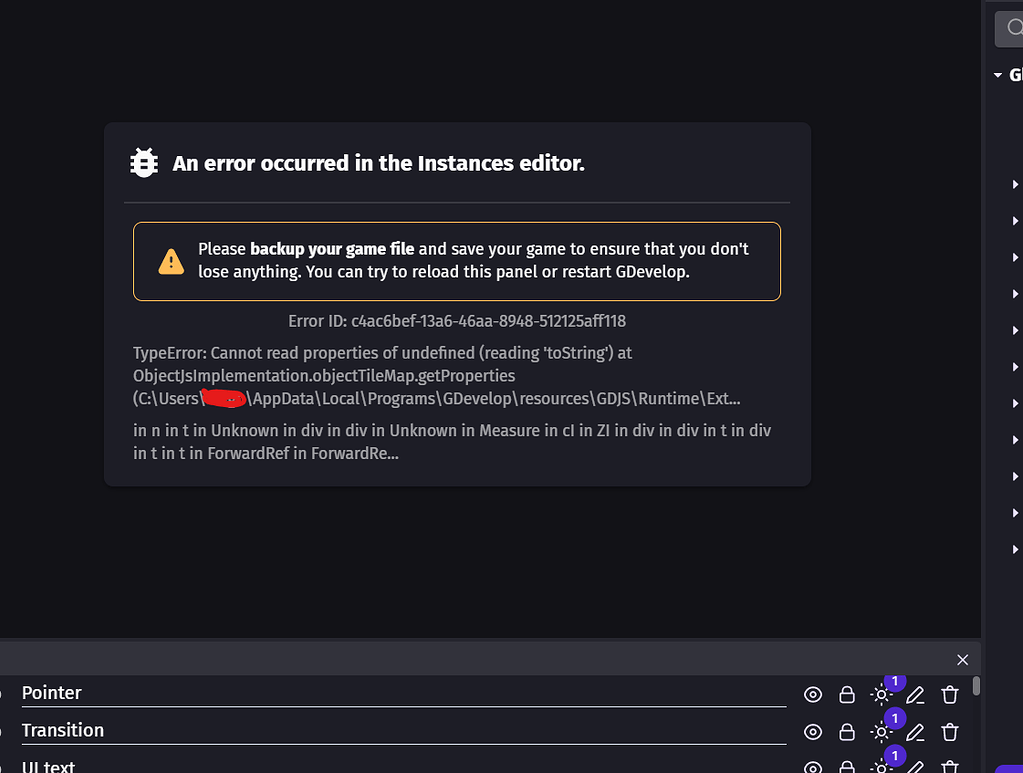Hide the Pointer layer
The image size is (1023, 773).
pyautogui.click(x=813, y=694)
